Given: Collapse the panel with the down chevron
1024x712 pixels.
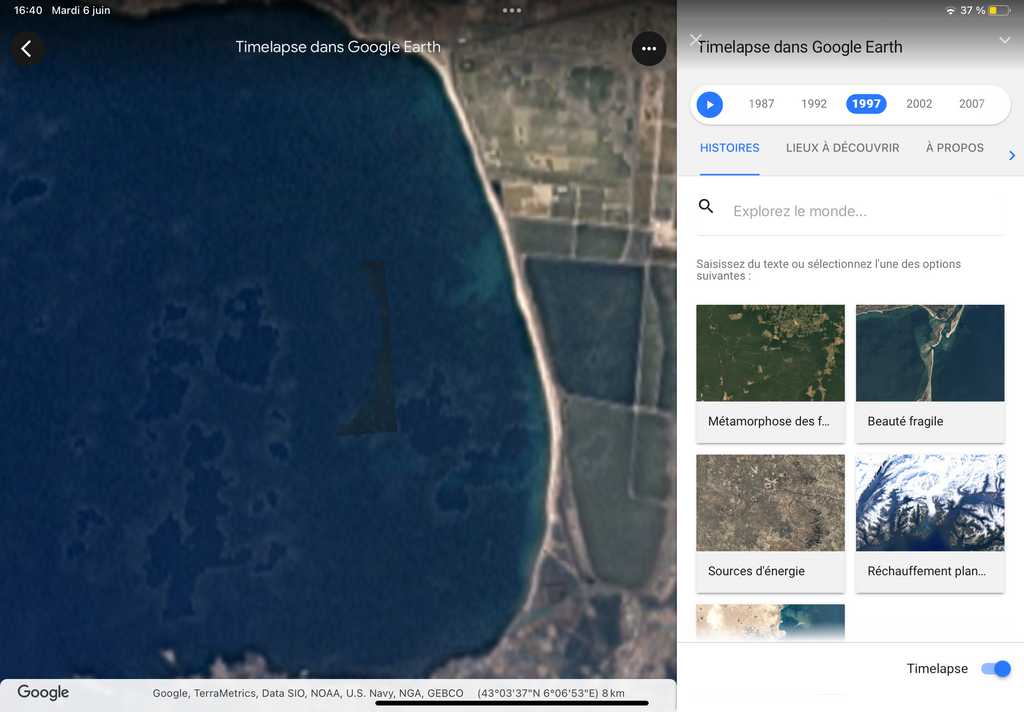Looking at the screenshot, I should [x=1004, y=40].
